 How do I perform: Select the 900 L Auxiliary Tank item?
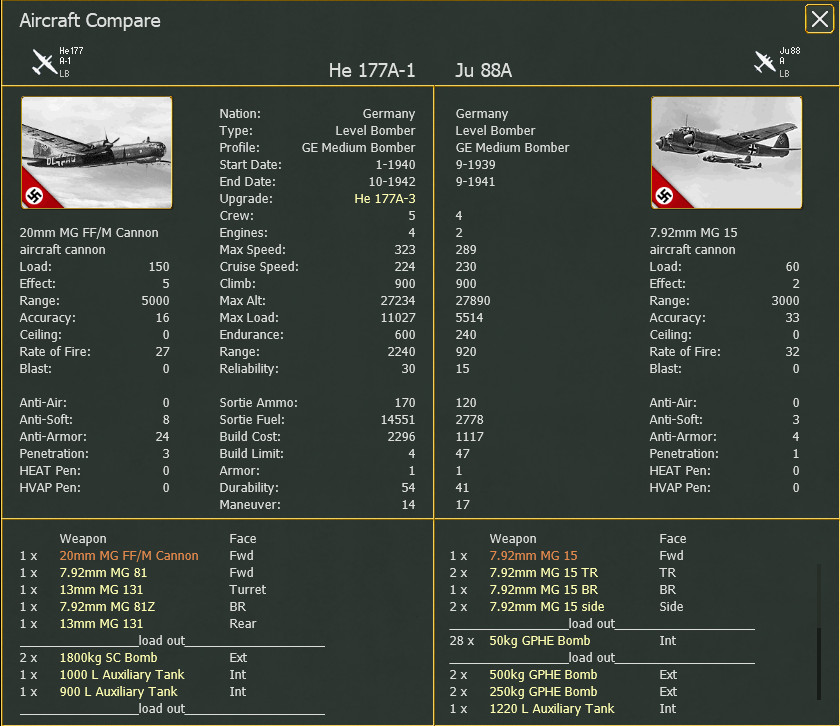tap(118, 692)
